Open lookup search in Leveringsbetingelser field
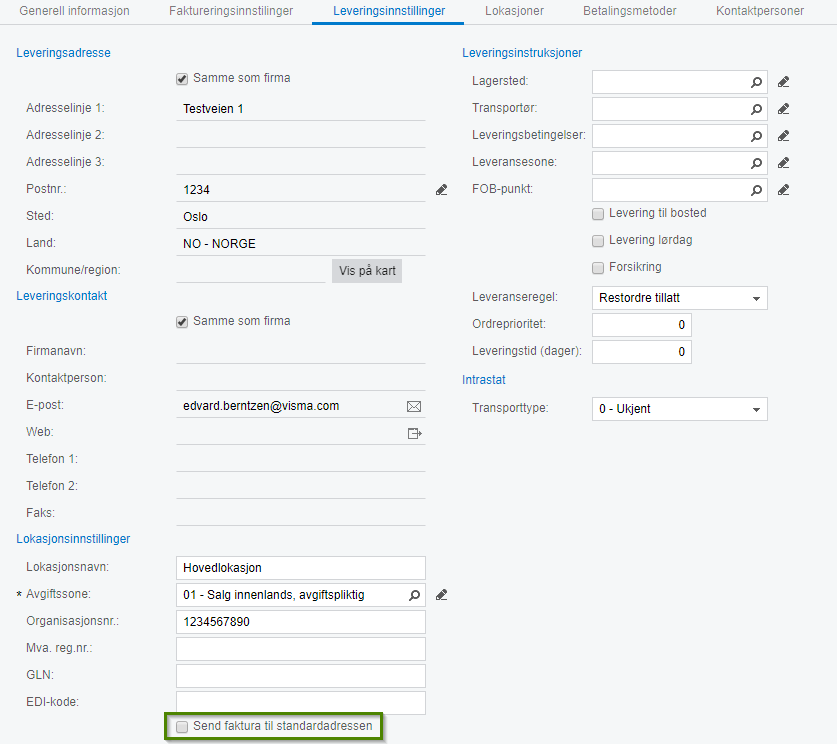The image size is (837, 744). click(757, 136)
